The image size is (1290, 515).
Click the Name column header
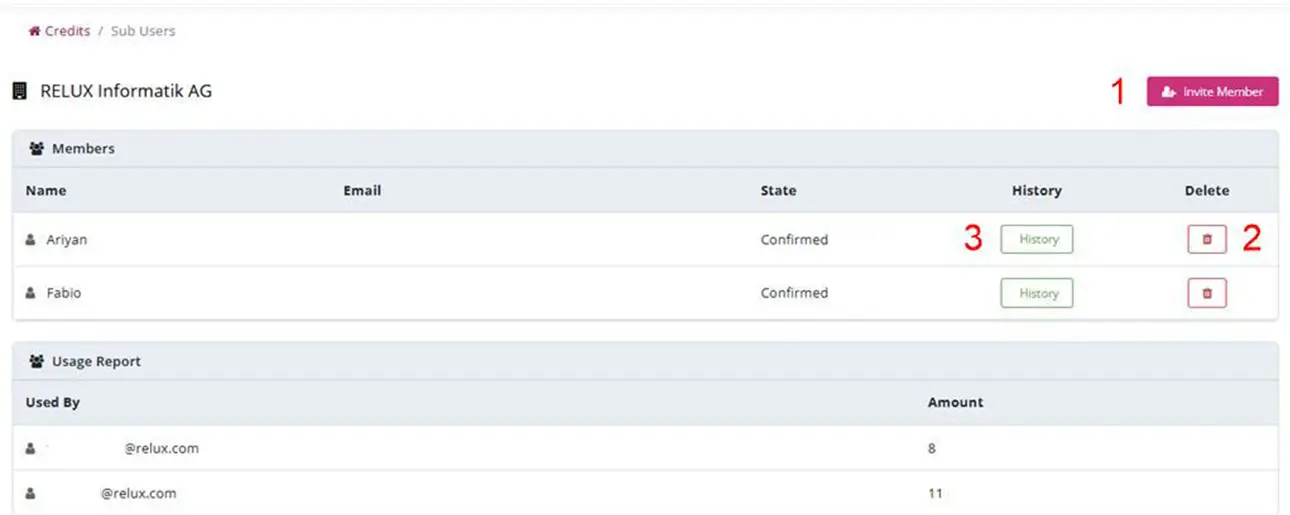coord(46,190)
